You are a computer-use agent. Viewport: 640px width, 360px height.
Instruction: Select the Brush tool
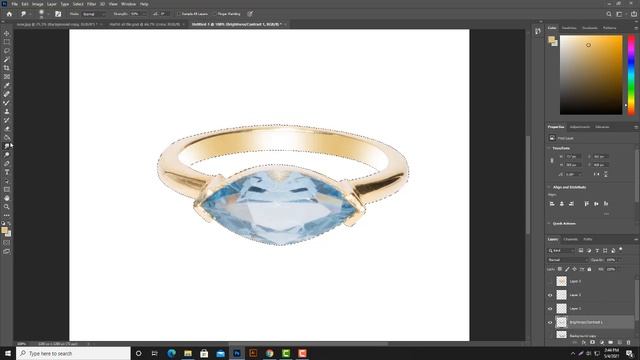click(7, 102)
